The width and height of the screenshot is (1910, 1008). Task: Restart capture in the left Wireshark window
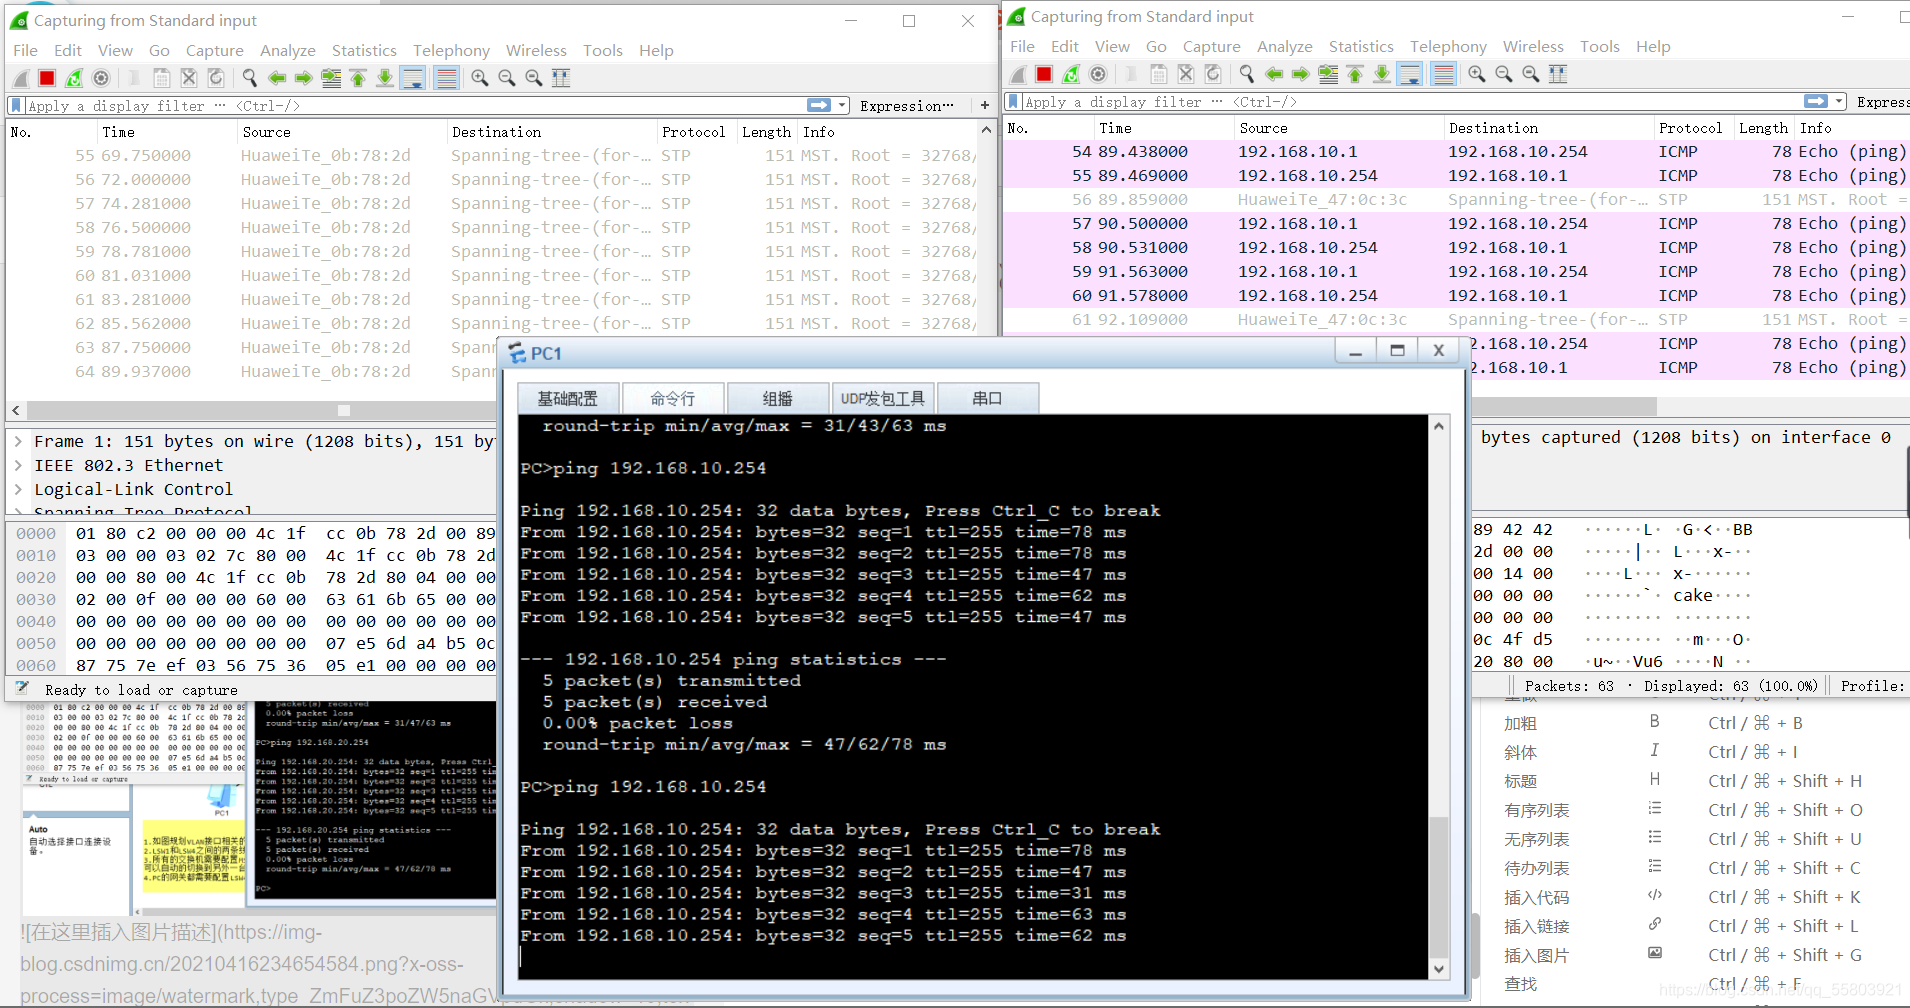74,78
